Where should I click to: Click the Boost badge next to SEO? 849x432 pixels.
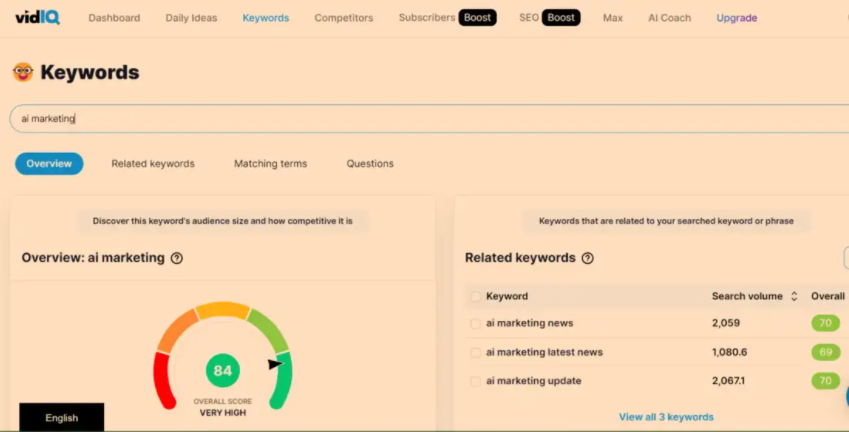561,18
